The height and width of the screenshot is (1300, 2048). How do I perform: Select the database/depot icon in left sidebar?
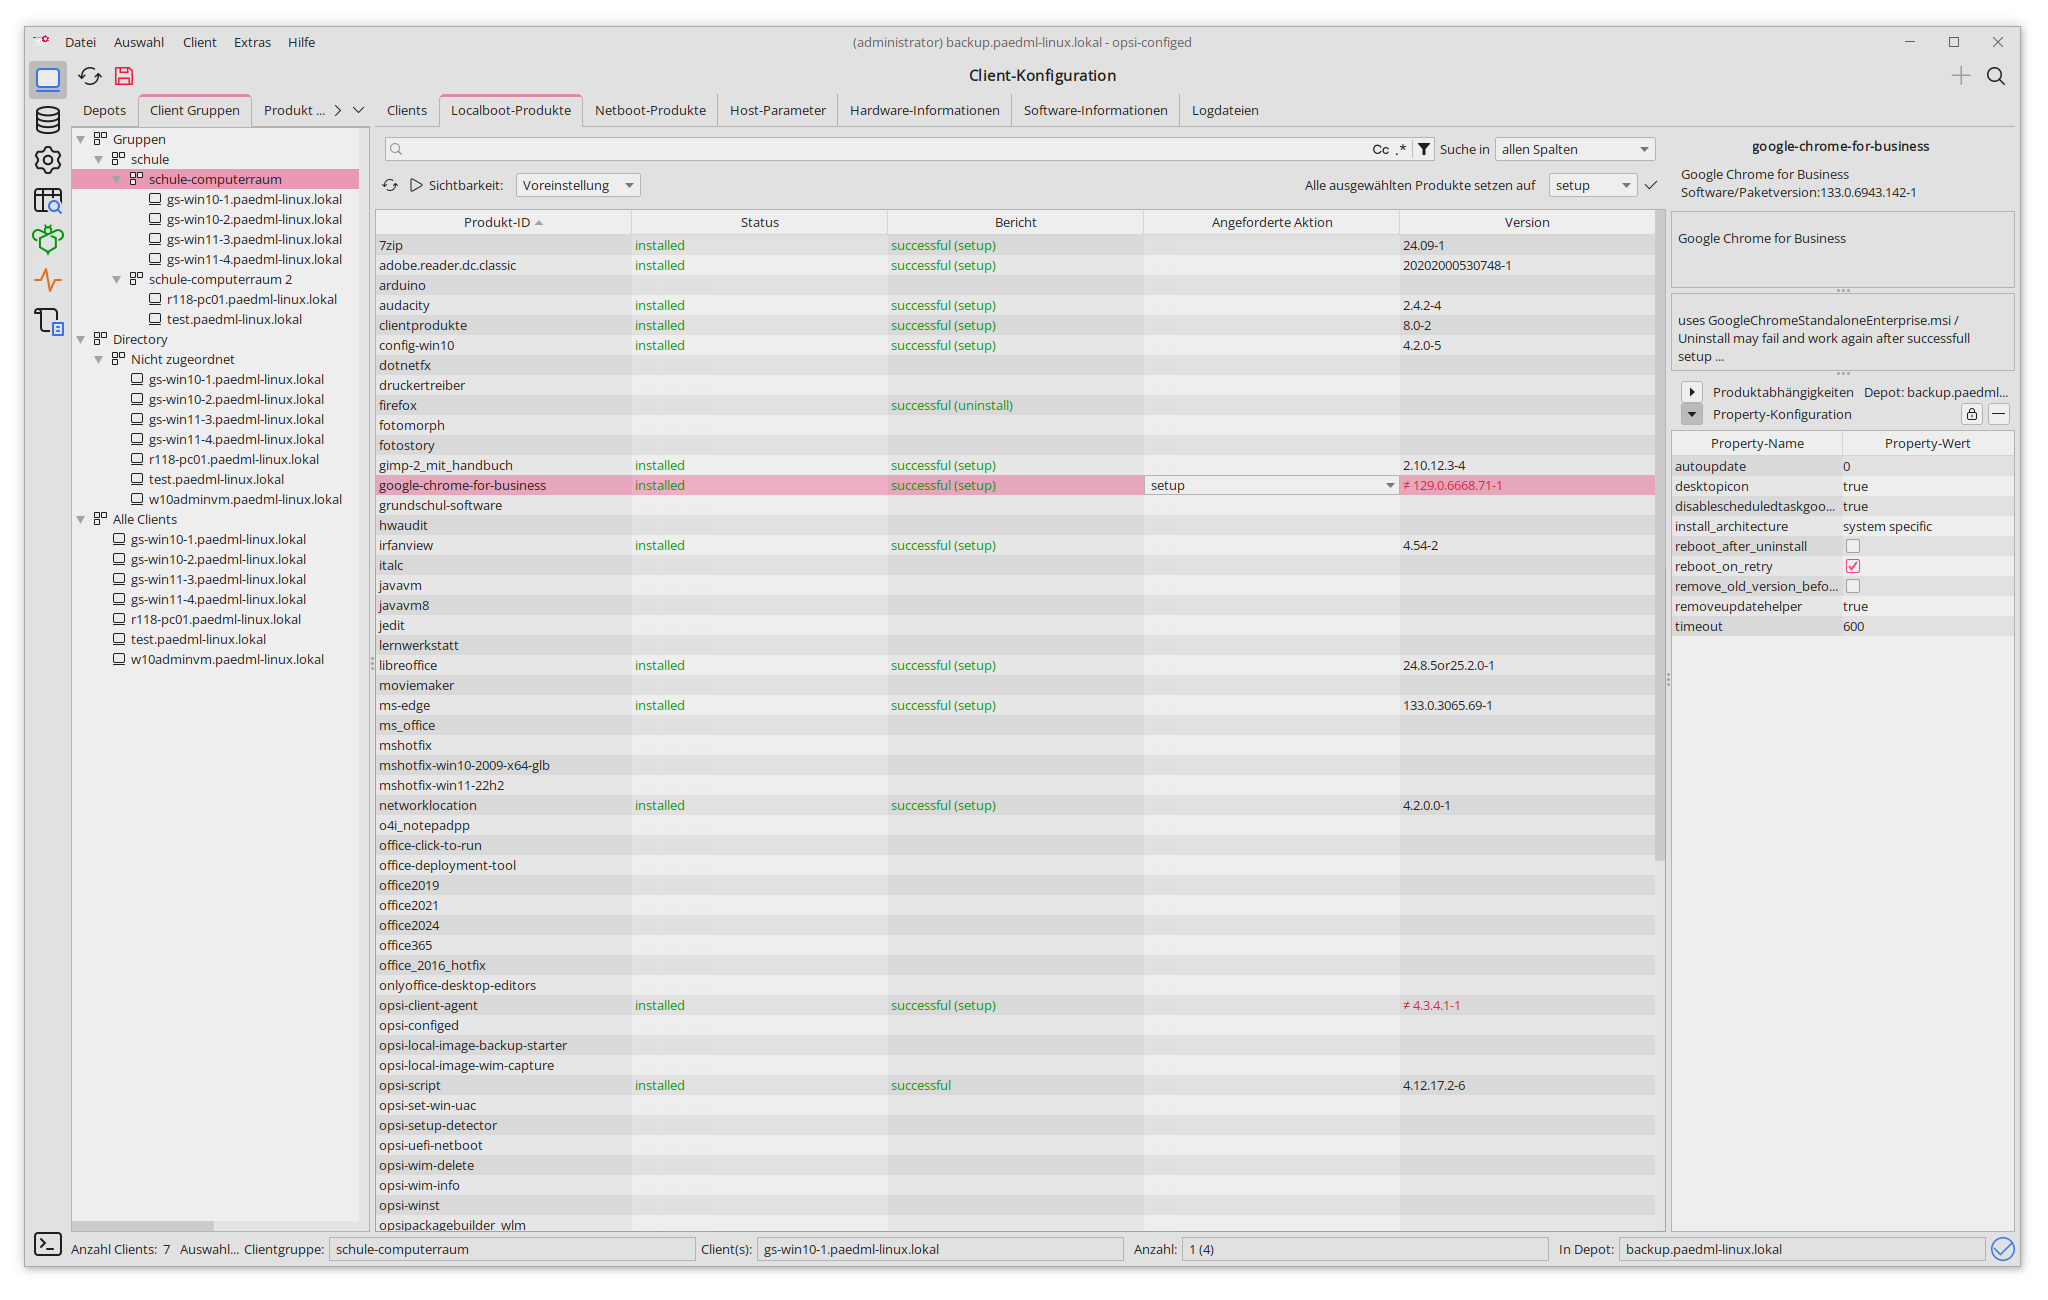[47, 120]
